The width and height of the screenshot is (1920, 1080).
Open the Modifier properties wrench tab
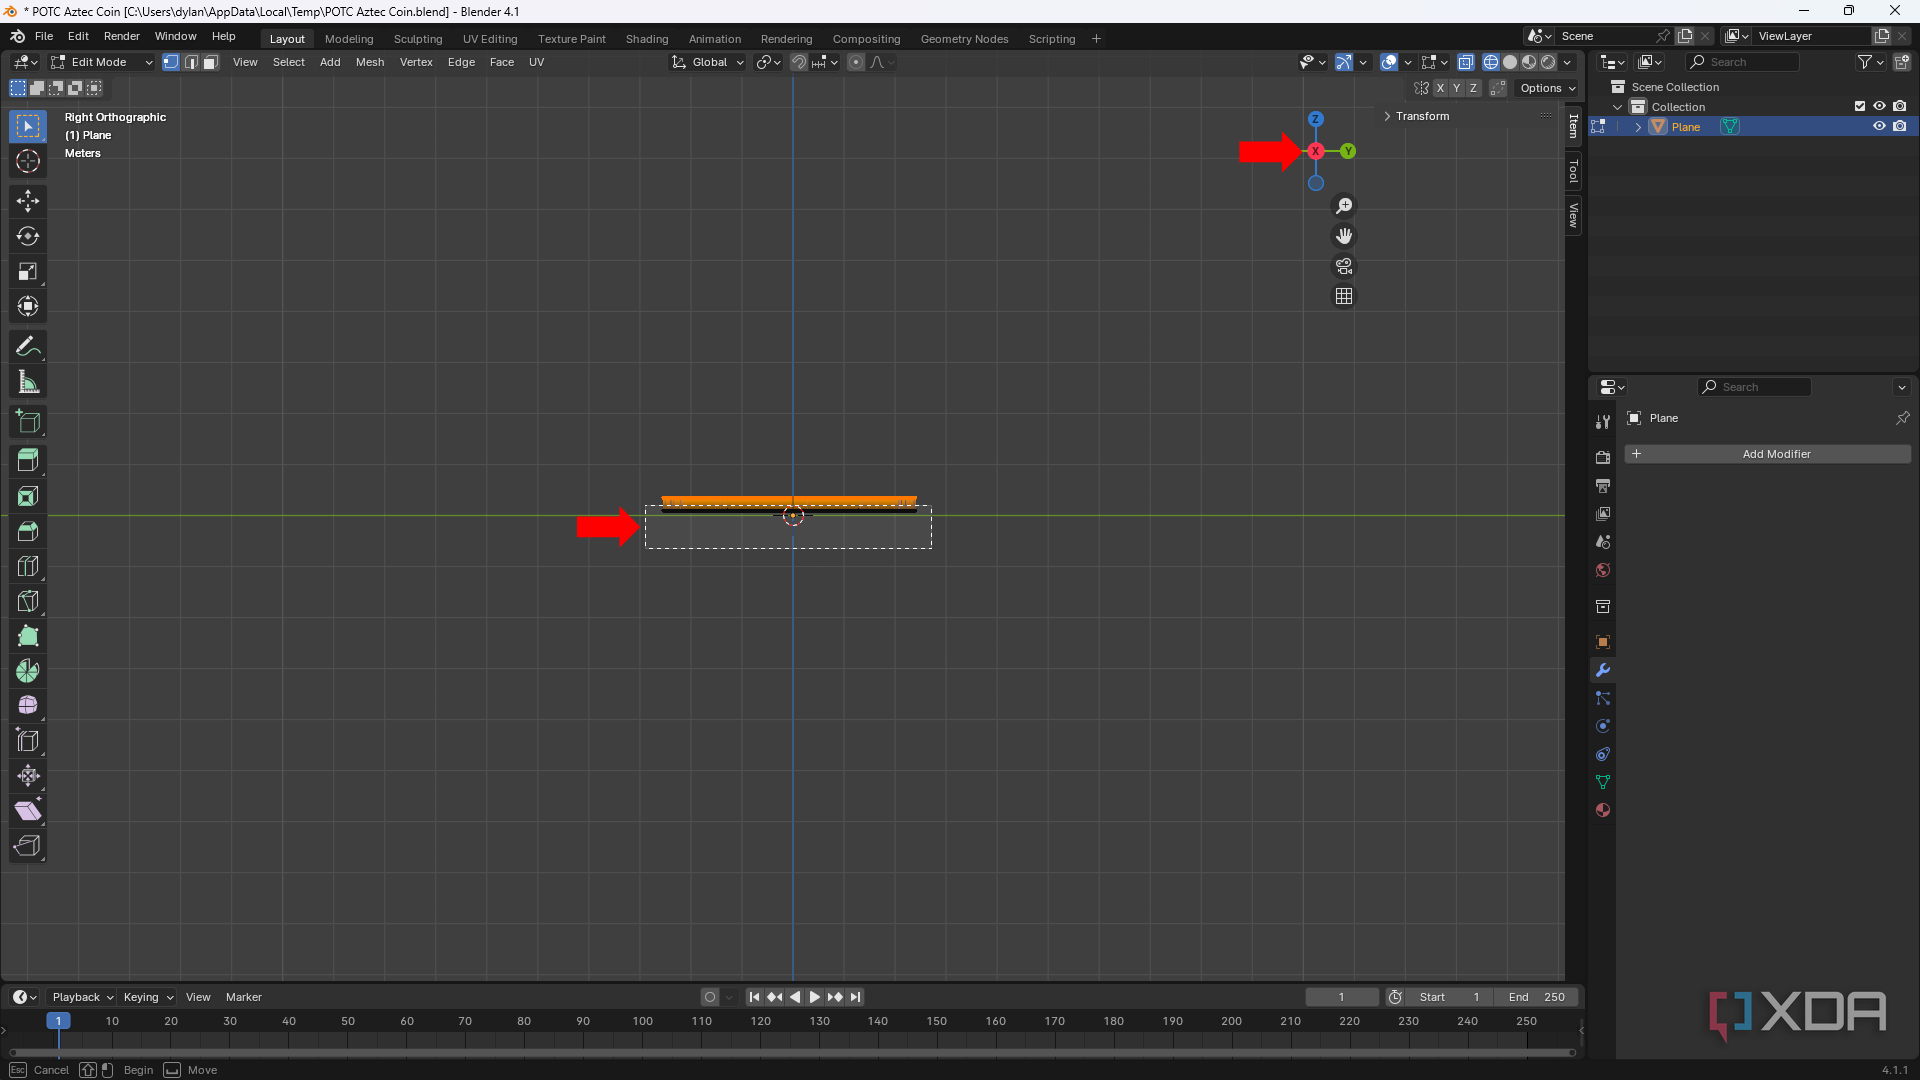(1603, 670)
